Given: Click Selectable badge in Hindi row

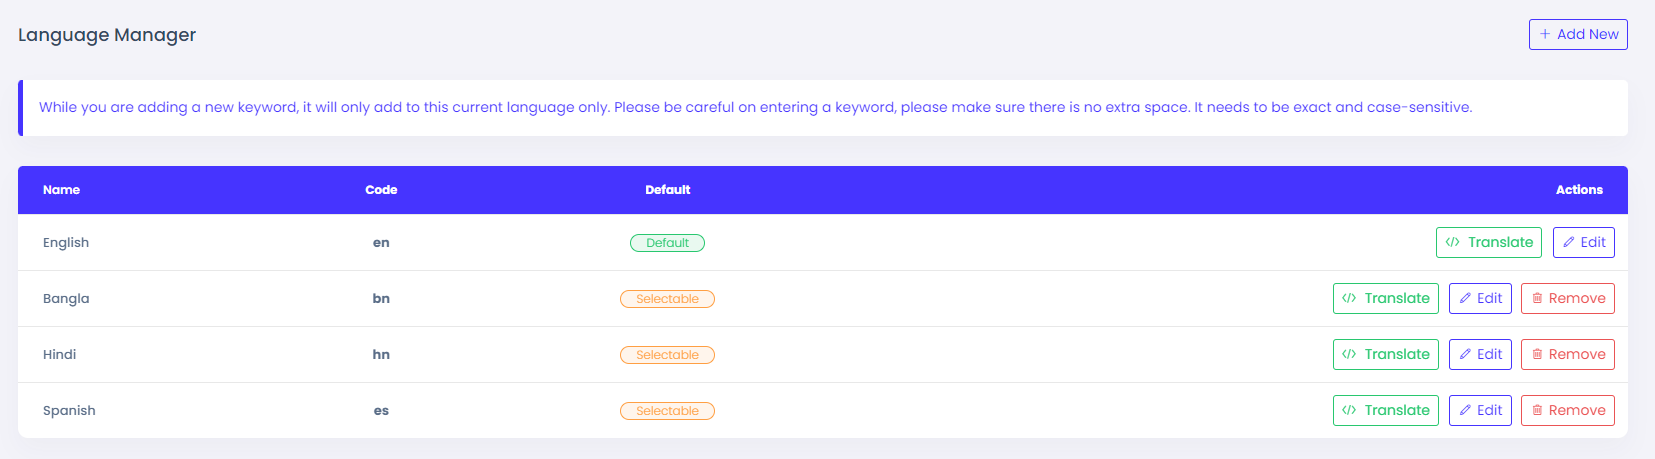Looking at the screenshot, I should point(667,355).
